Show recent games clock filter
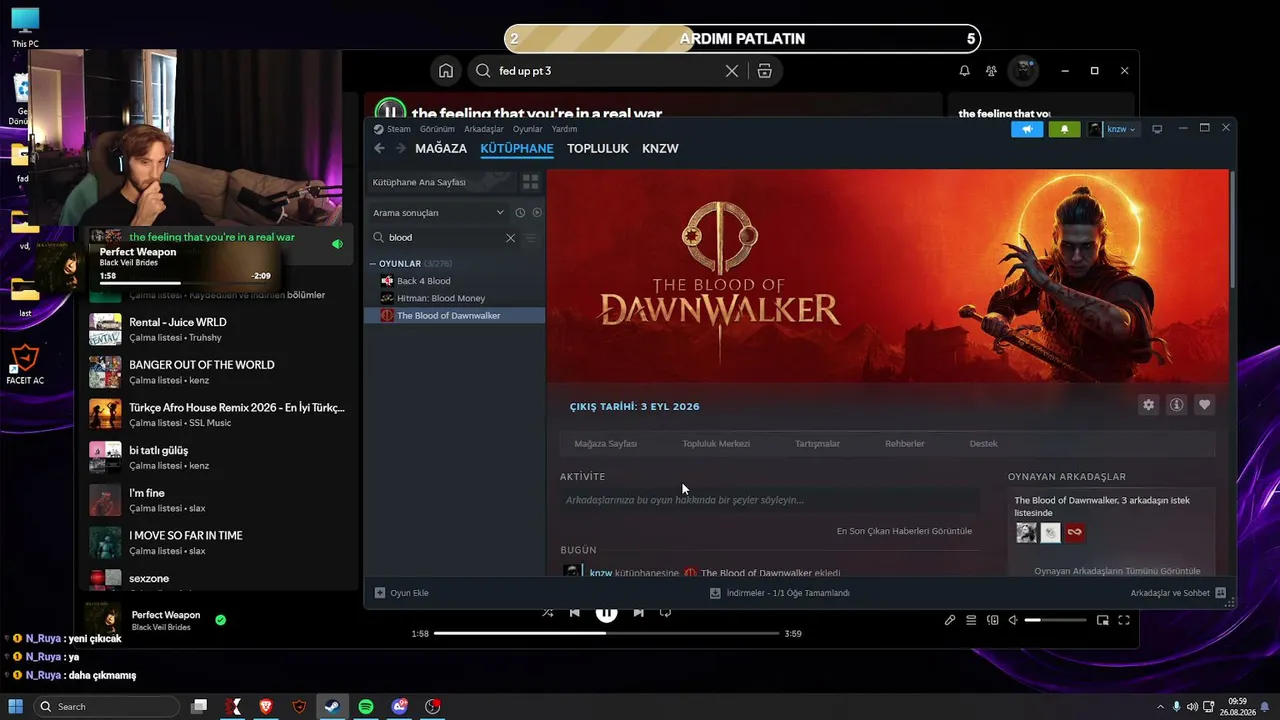 (x=520, y=213)
